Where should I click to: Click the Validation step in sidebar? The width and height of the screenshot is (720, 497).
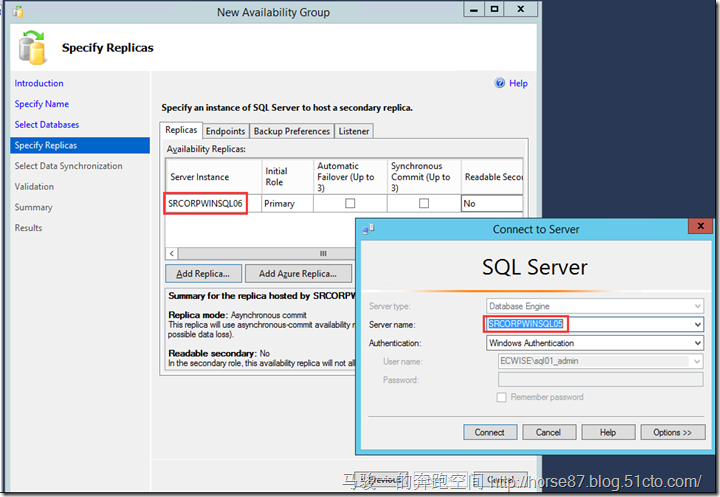tap(34, 186)
